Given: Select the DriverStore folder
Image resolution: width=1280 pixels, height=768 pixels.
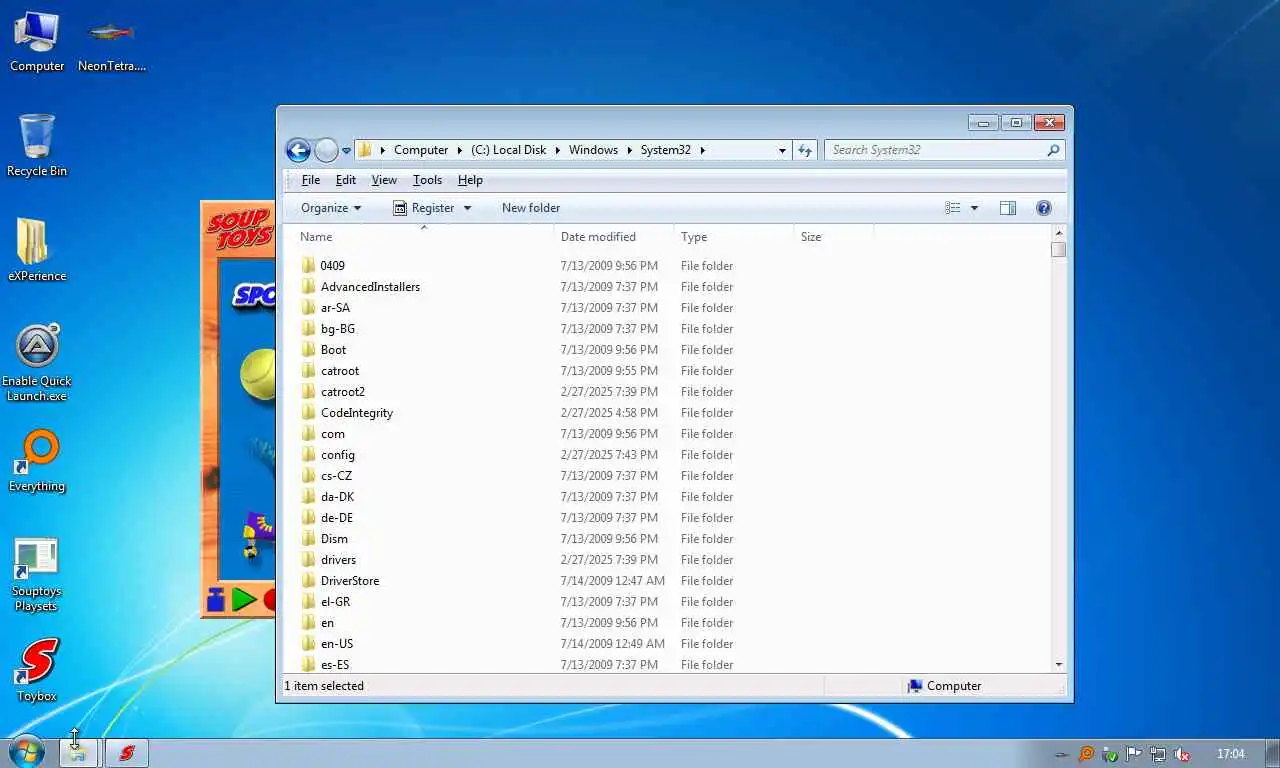Looking at the screenshot, I should [349, 581].
